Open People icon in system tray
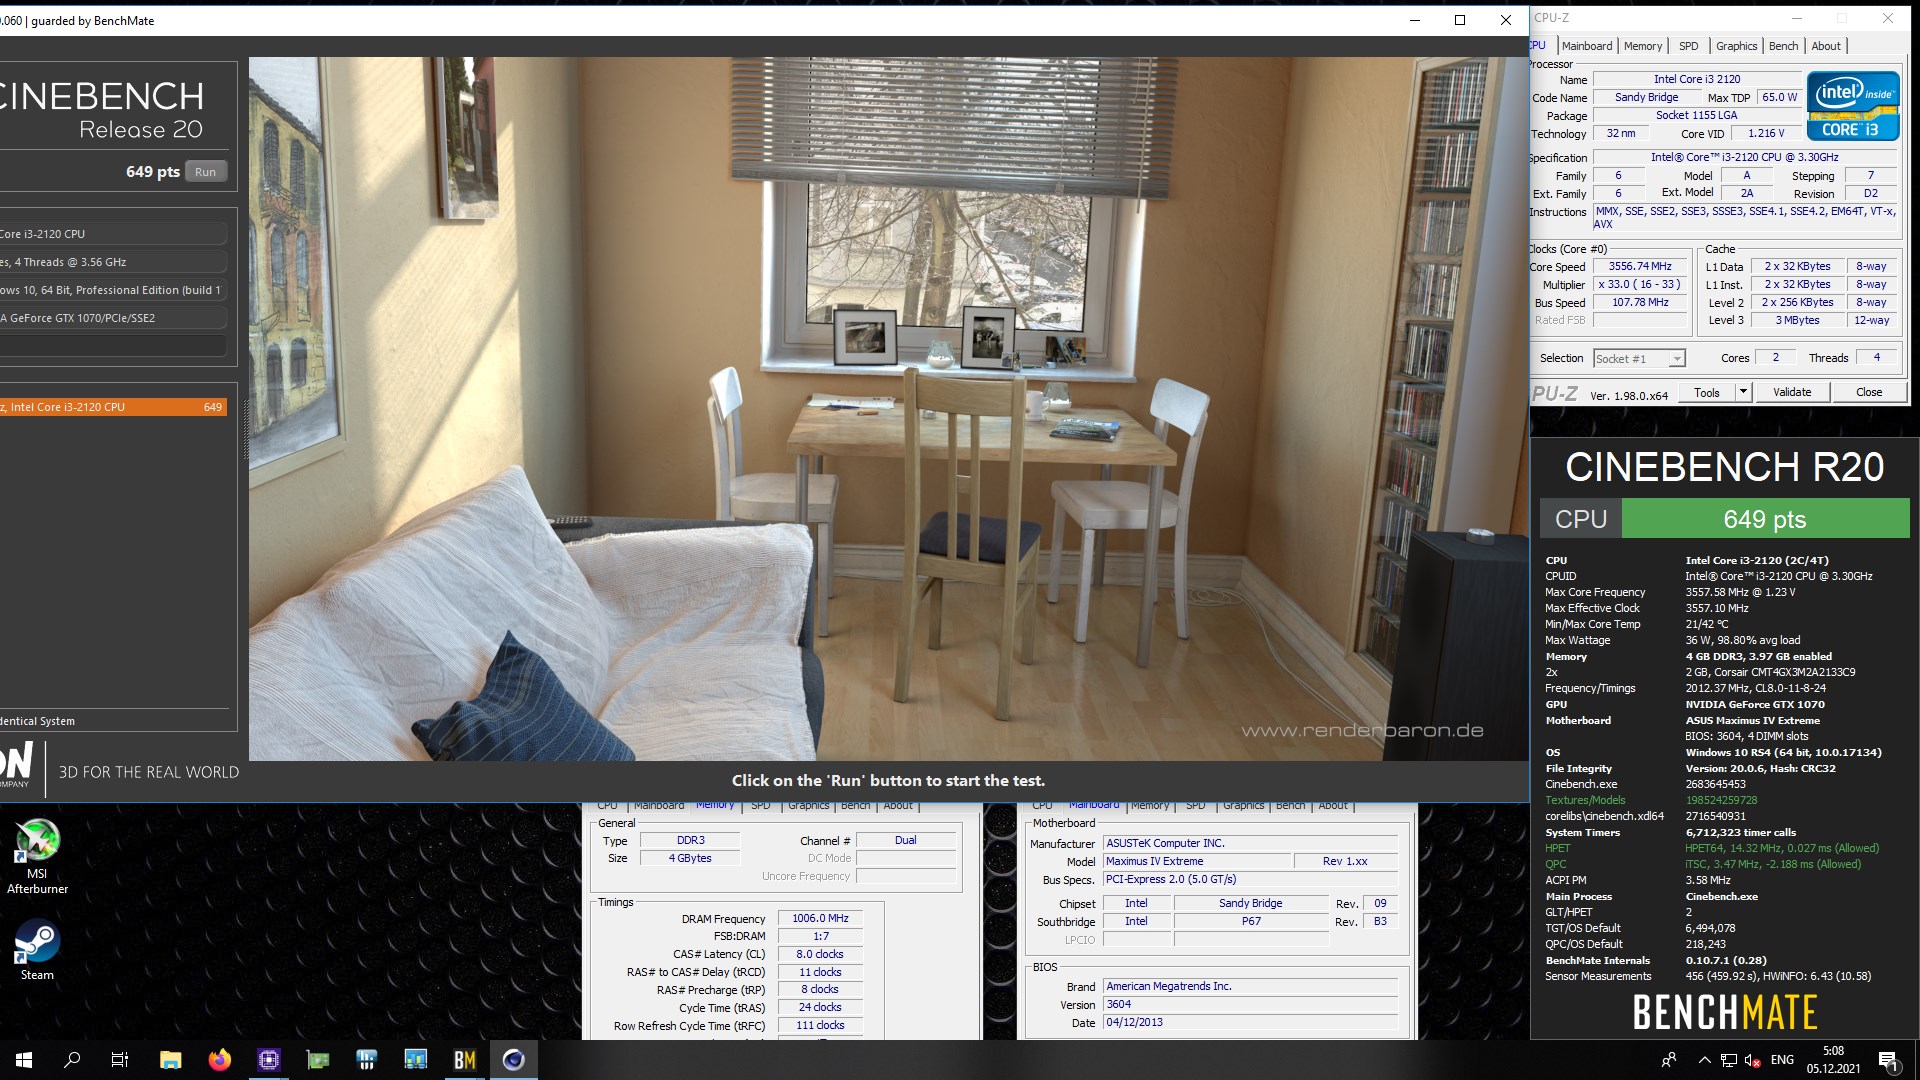The image size is (1920, 1080). click(x=1668, y=1060)
